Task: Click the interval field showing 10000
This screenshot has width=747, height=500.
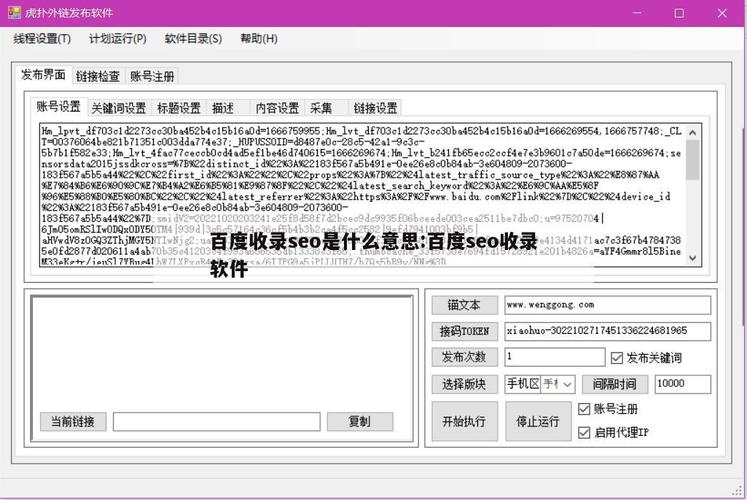Action: coord(683,384)
